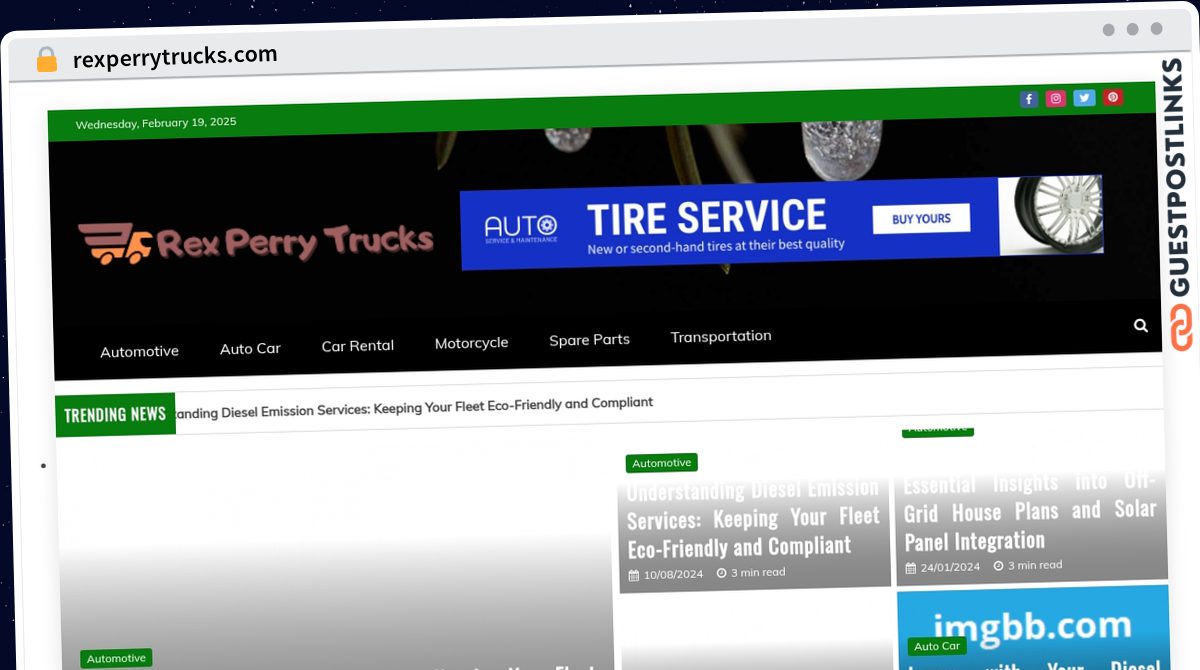Open the trending Diesel Emission Services headline
Viewport: 1200px width, 670px height.
point(414,407)
